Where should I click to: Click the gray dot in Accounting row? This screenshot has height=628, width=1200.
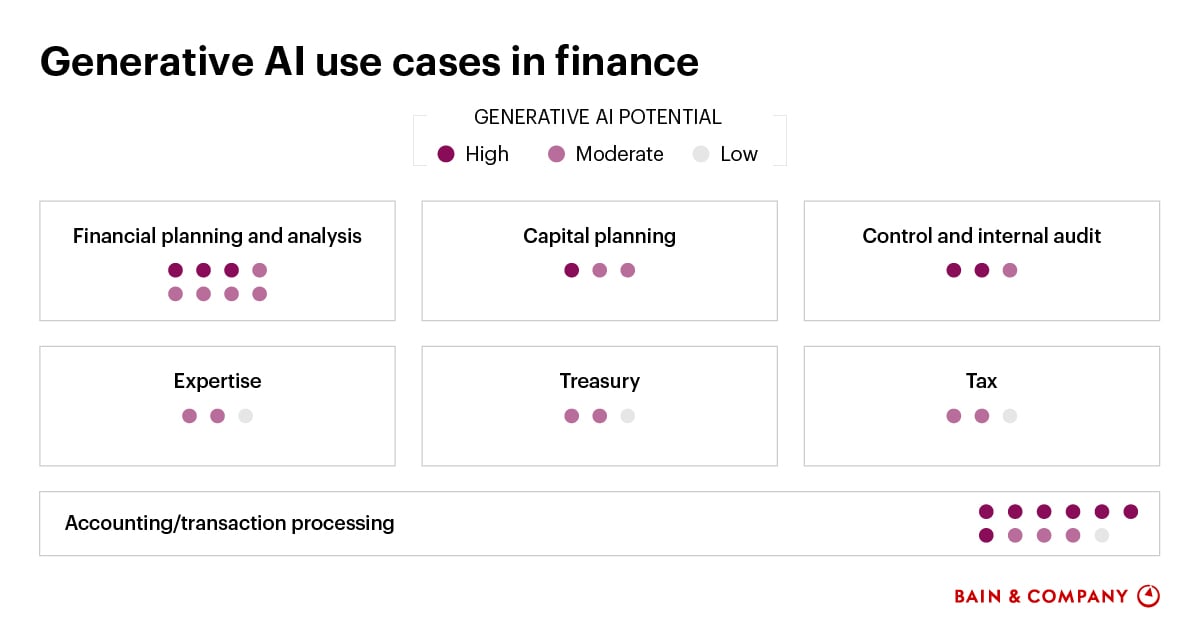click(1102, 535)
